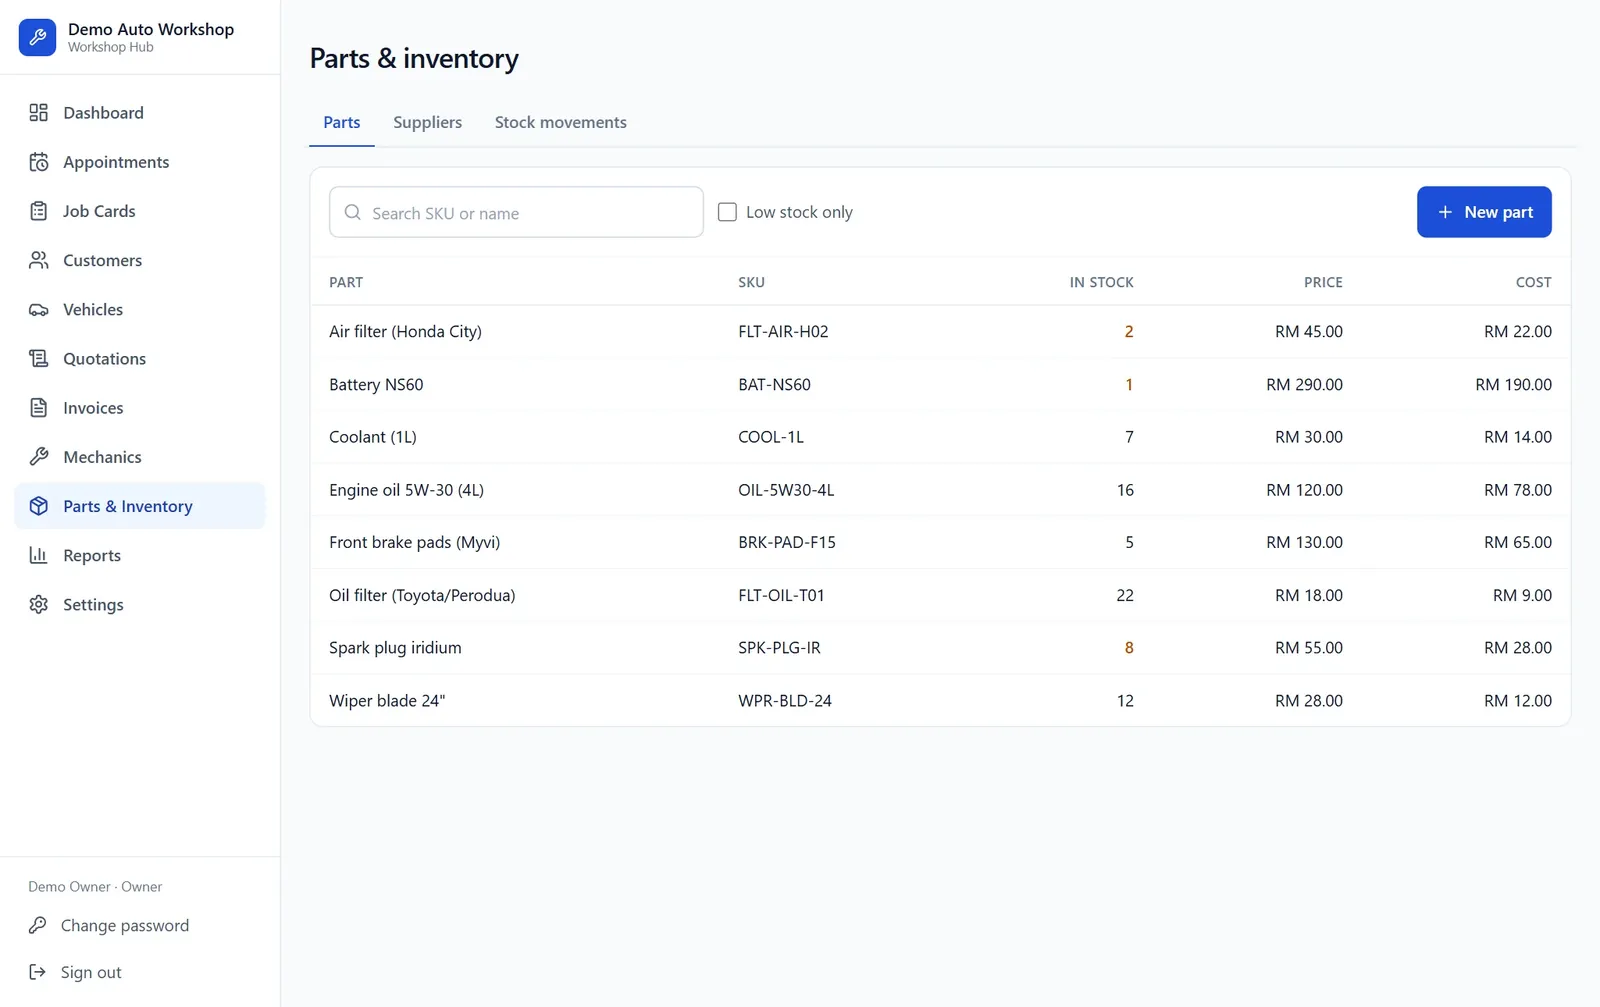Open the Change password link

(124, 925)
